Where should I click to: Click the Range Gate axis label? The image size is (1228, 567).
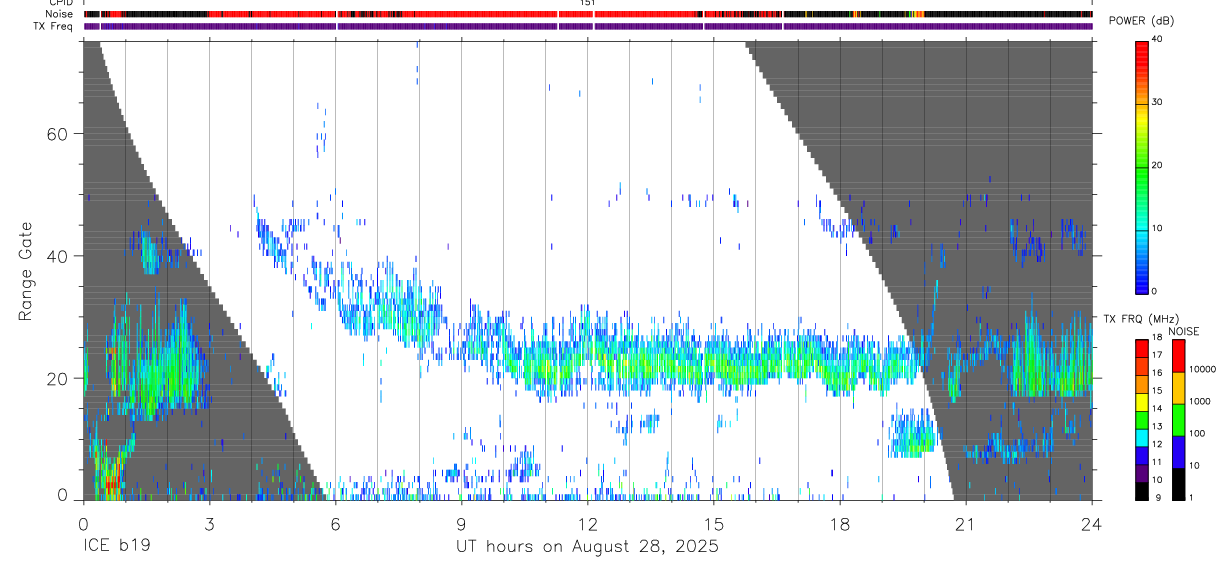pyautogui.click(x=27, y=272)
